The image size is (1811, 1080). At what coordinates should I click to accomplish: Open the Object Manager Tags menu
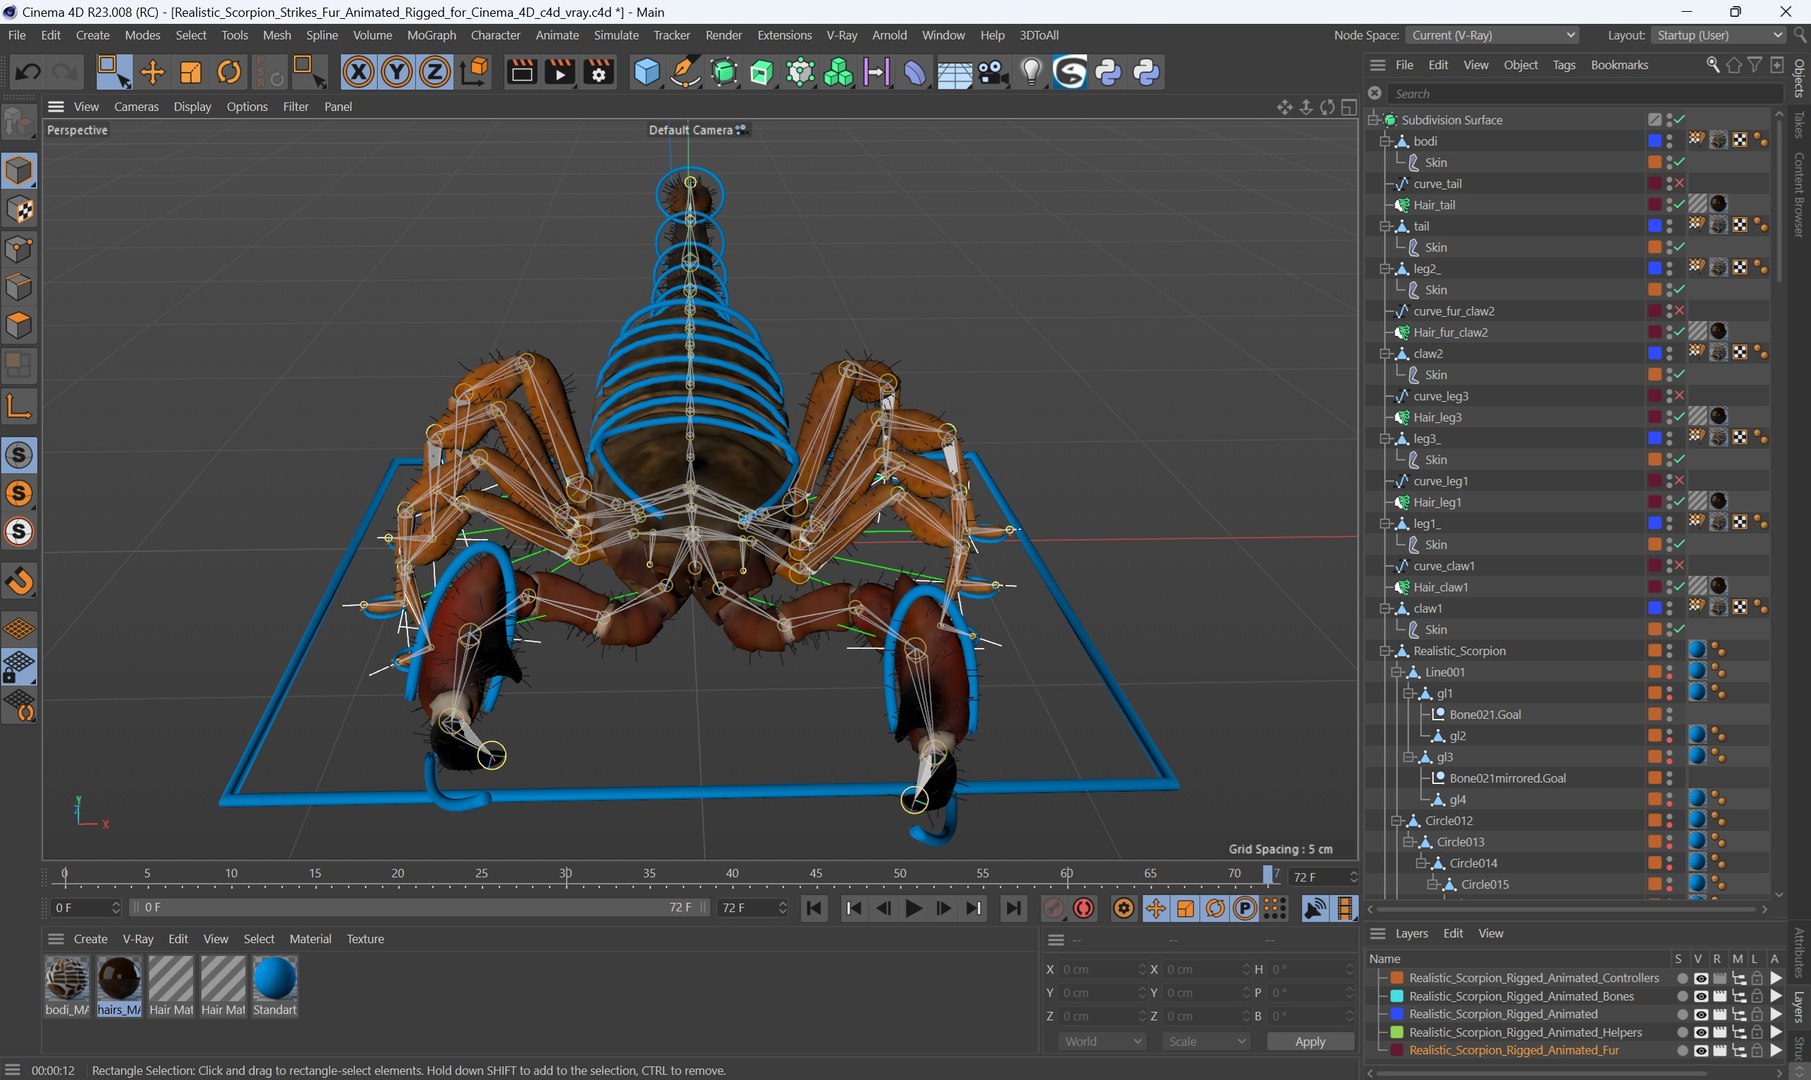click(x=1564, y=65)
